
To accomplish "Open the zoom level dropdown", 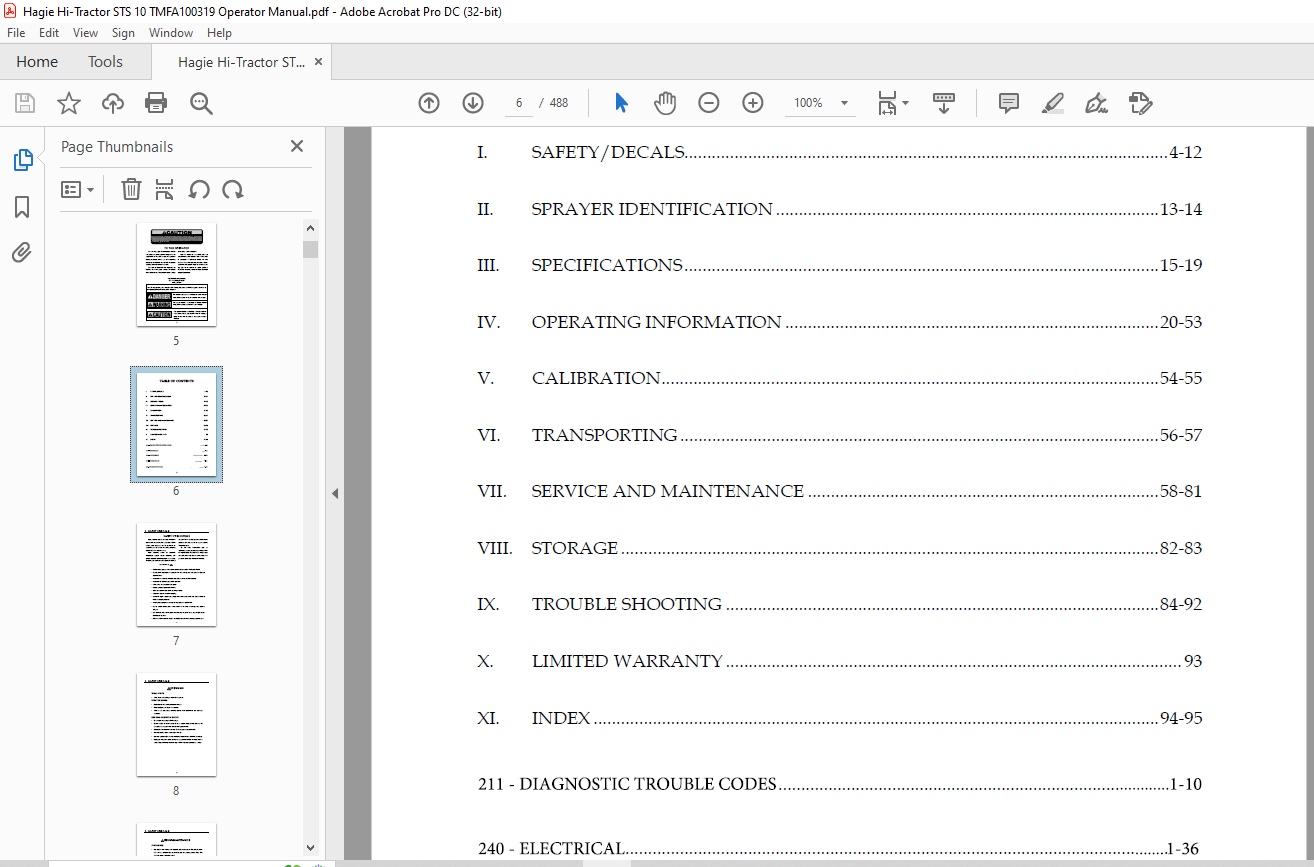I will 844,103.
